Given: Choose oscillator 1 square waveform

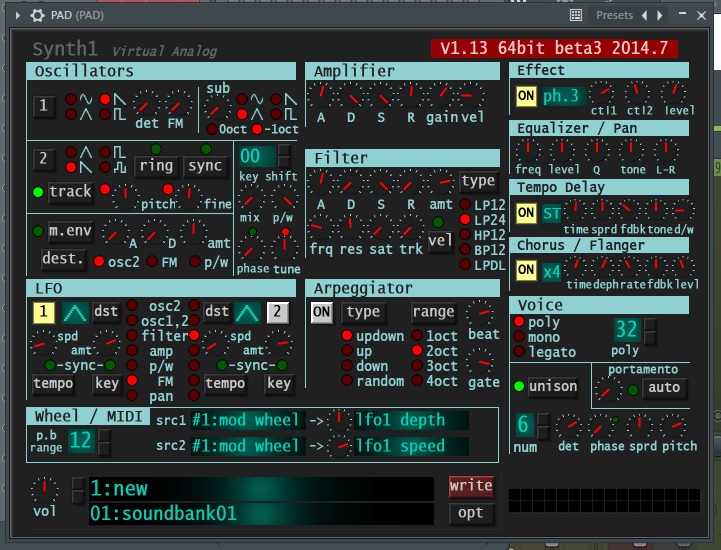Looking at the screenshot, I should [105, 114].
